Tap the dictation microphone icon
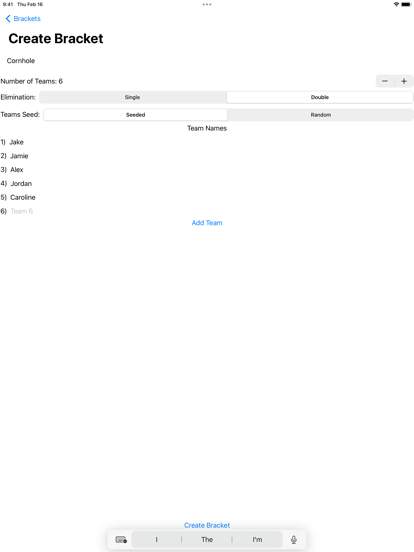 click(x=294, y=540)
